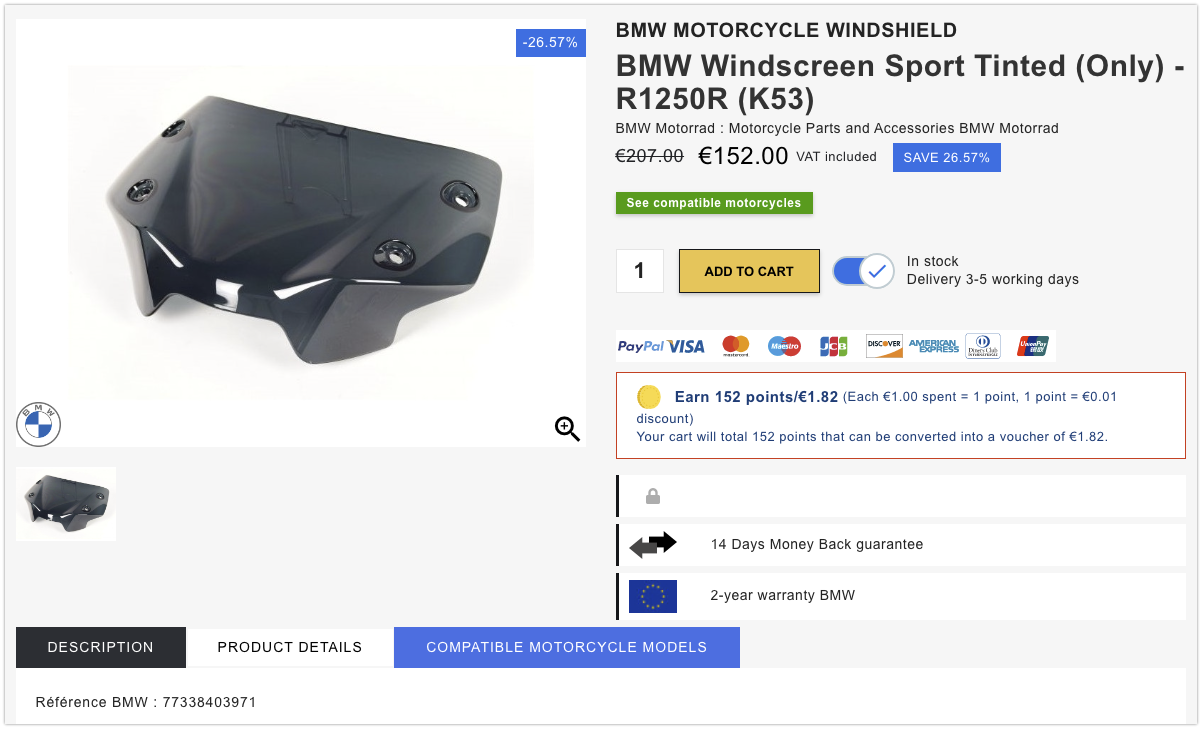Click the padlock secure payment icon
Image resolution: width=1202 pixels, height=729 pixels.
tap(653, 496)
